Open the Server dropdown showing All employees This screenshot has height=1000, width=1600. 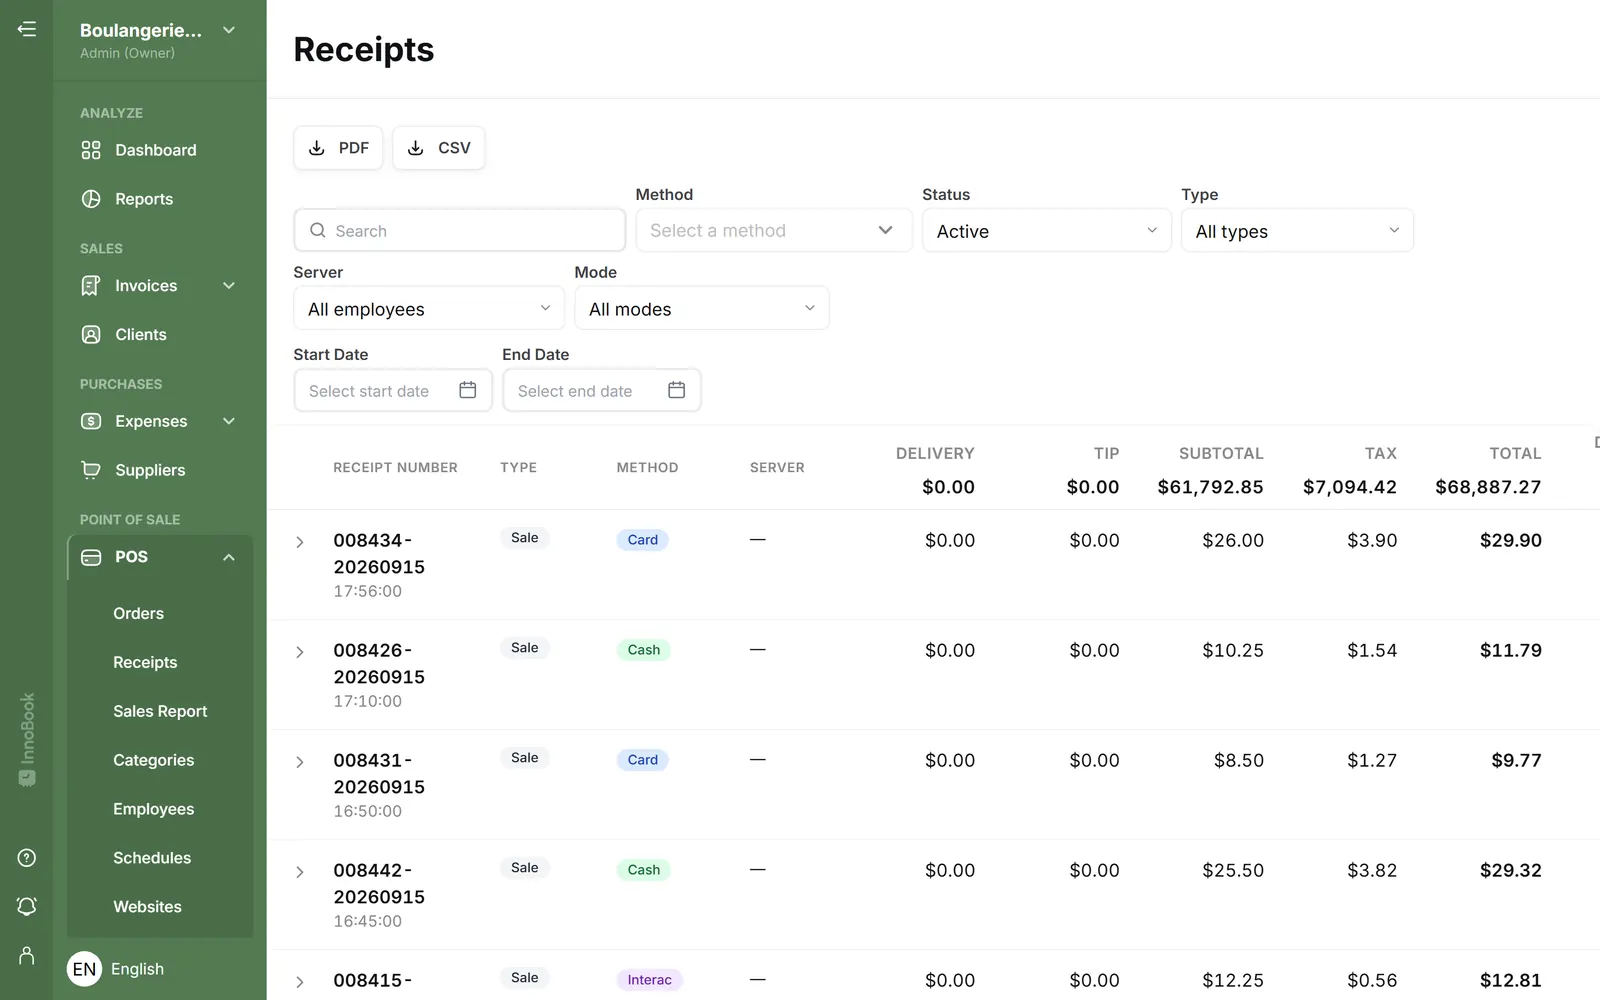tap(429, 309)
